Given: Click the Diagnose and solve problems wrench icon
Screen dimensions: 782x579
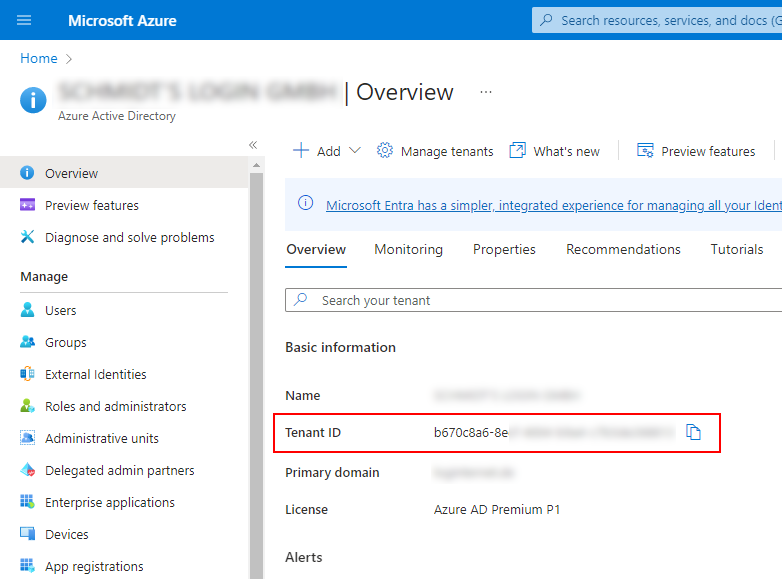Looking at the screenshot, I should click(x=27, y=237).
